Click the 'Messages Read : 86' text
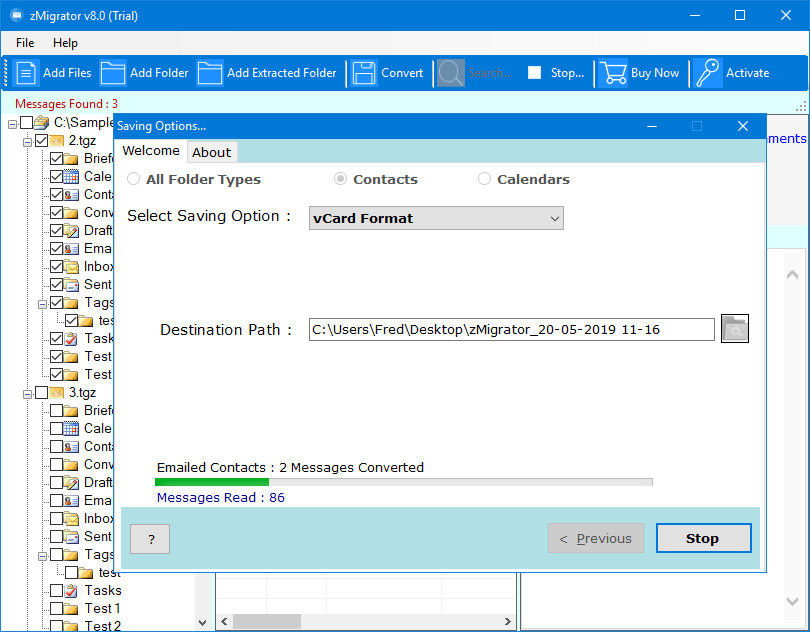Viewport: 810px width, 632px height. pyautogui.click(x=221, y=498)
